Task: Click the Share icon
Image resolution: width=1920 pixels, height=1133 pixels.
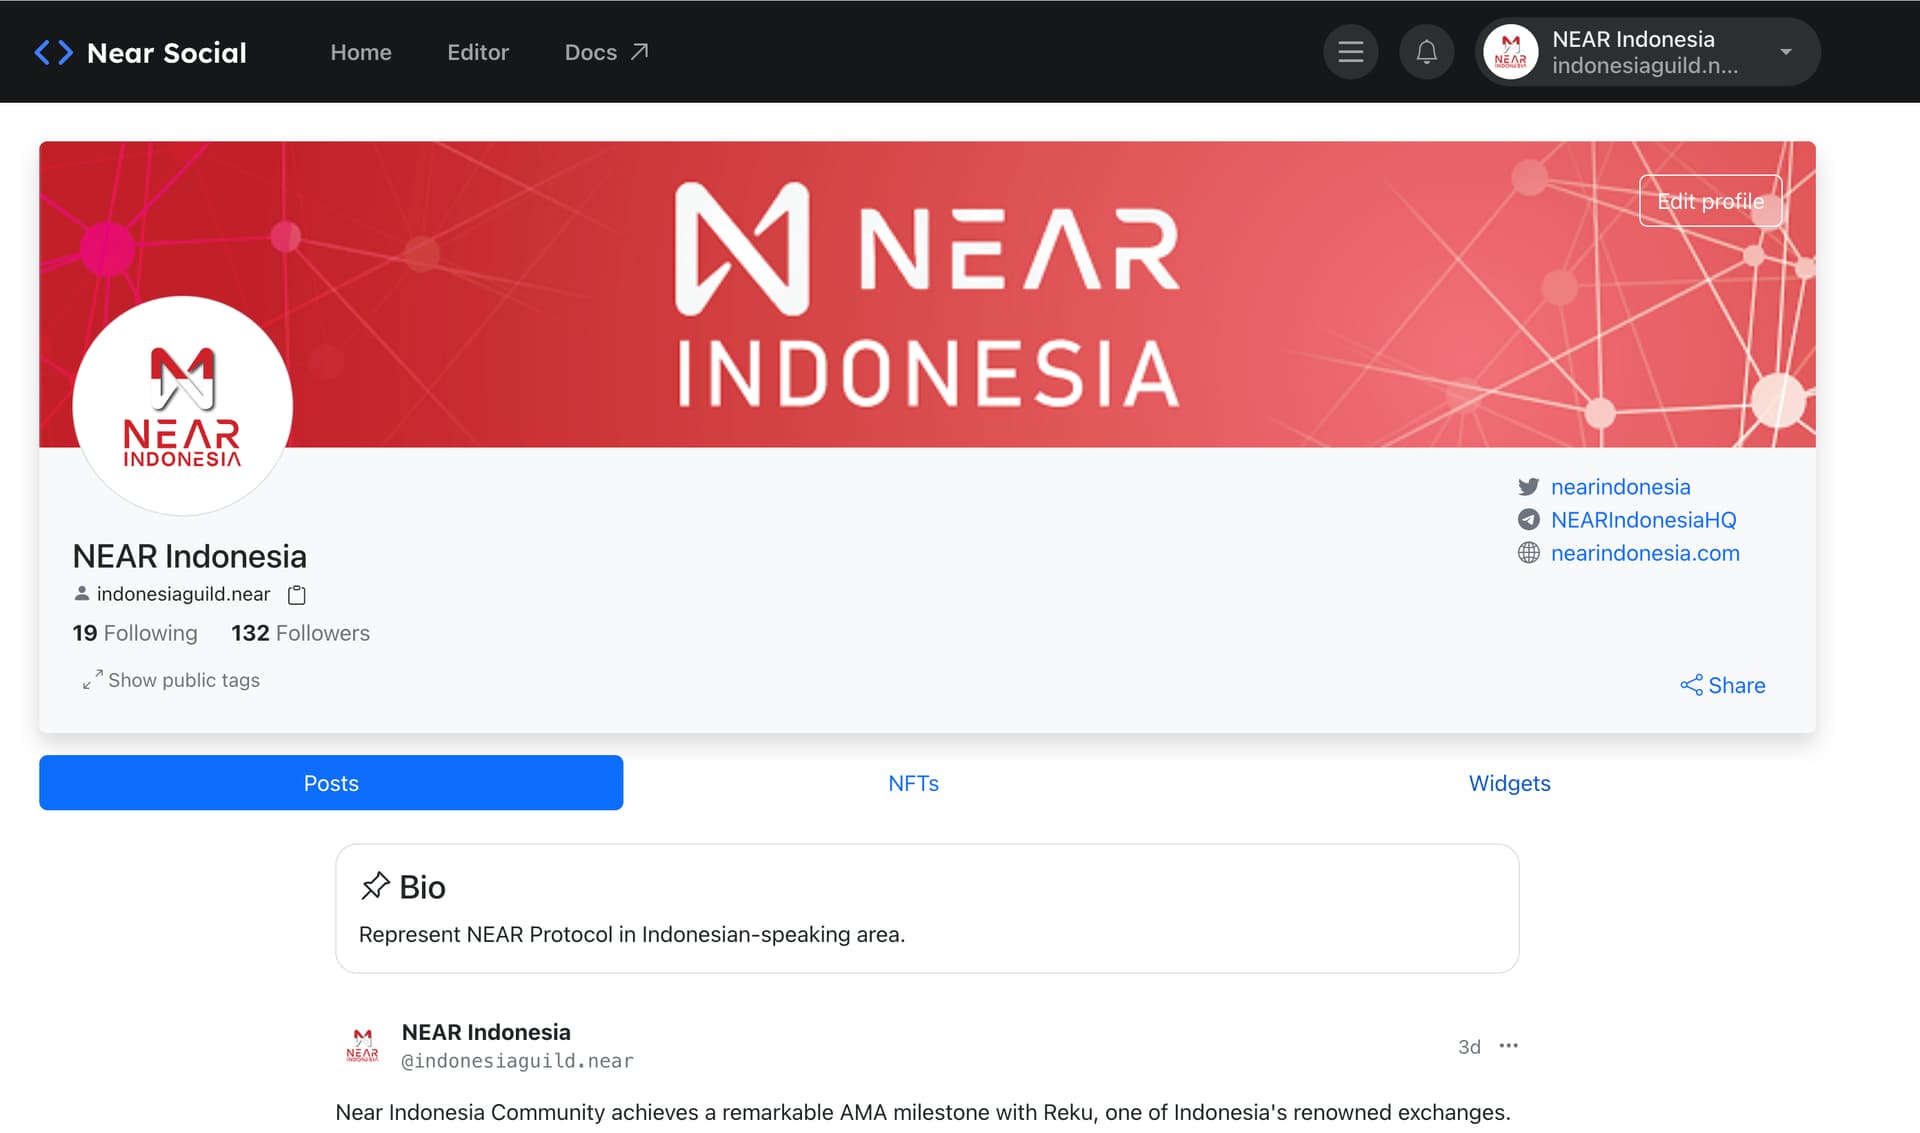Action: pyautogui.click(x=1691, y=685)
